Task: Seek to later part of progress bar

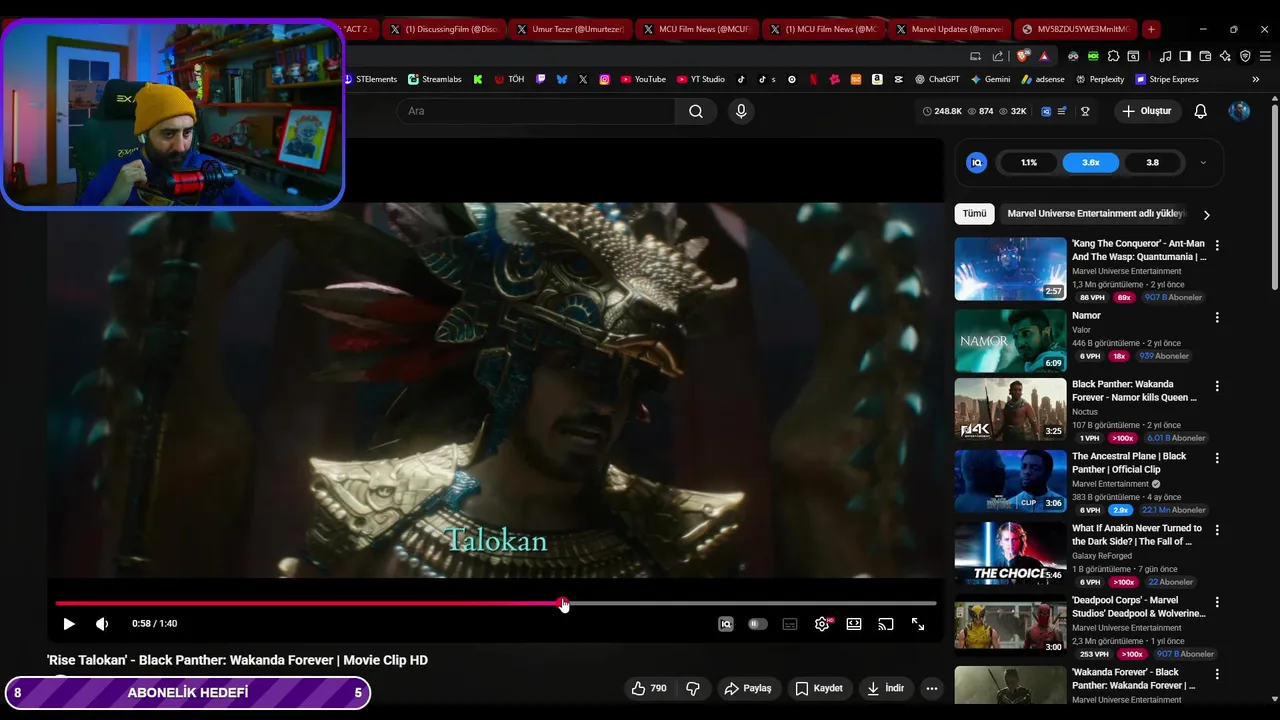Action: coord(751,603)
